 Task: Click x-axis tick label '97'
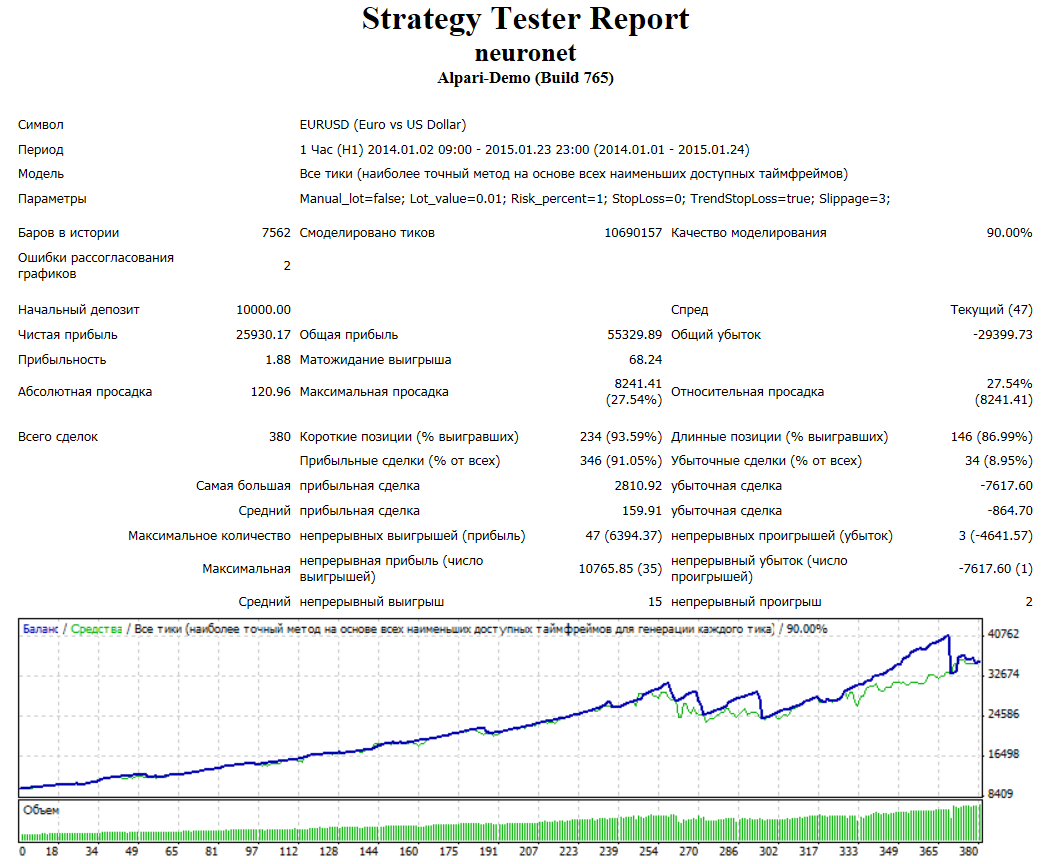pos(252,851)
